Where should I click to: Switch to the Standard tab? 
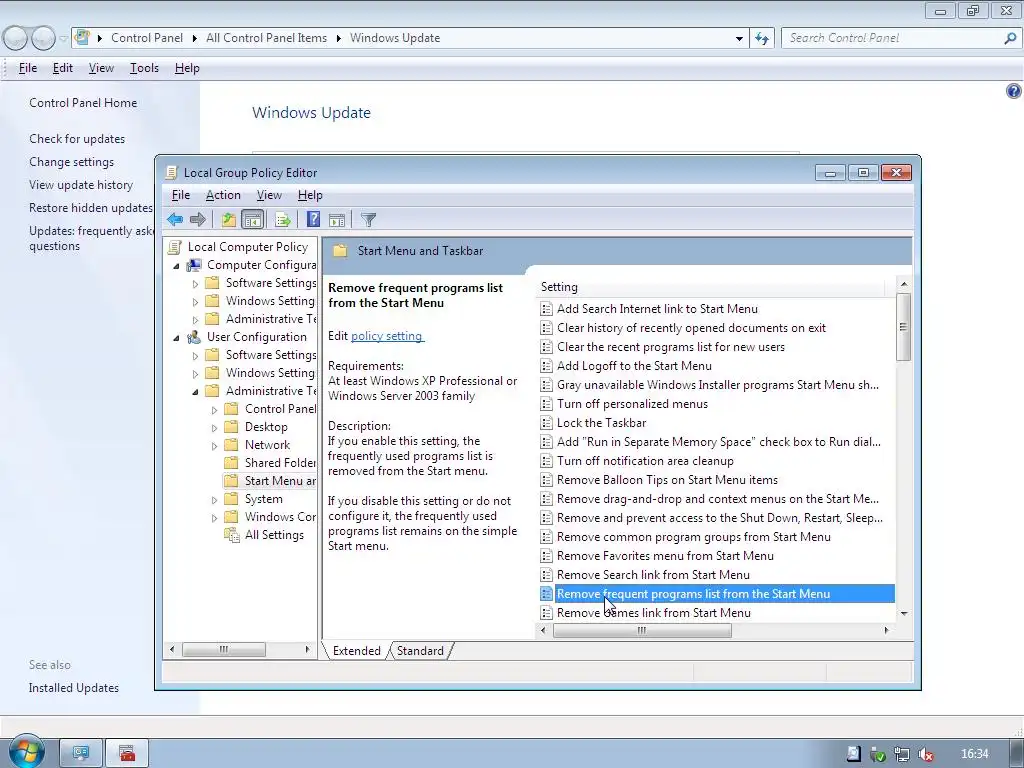420,650
